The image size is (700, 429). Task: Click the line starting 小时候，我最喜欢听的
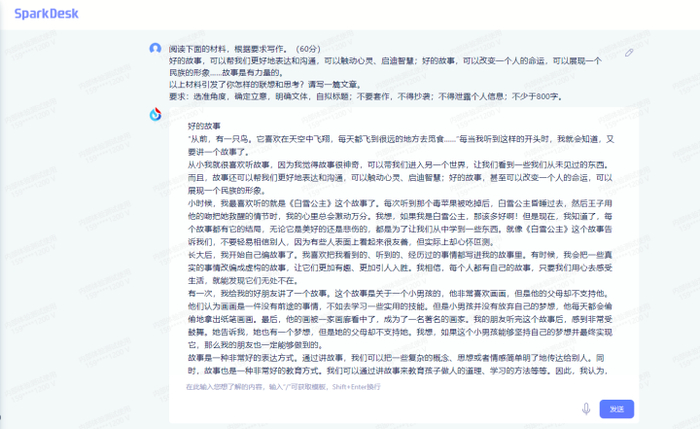pyautogui.click(x=400, y=204)
